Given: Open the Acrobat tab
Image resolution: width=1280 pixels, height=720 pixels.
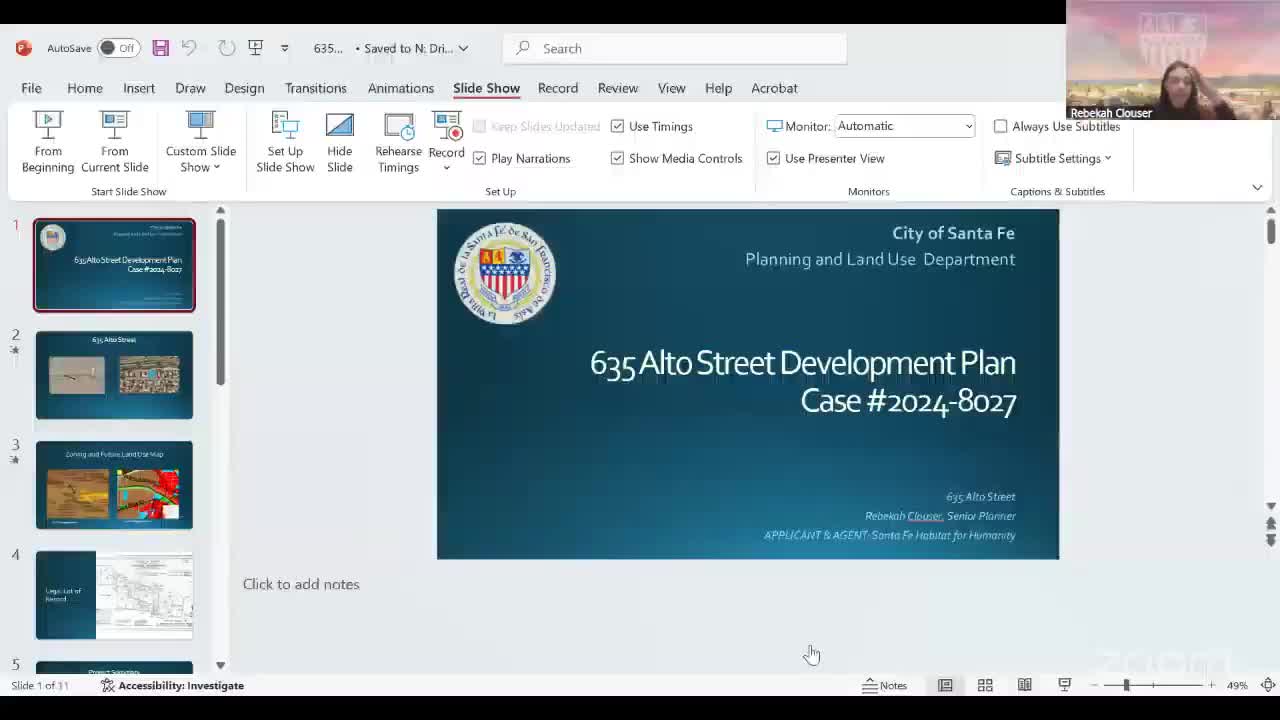Looking at the screenshot, I should (x=774, y=88).
